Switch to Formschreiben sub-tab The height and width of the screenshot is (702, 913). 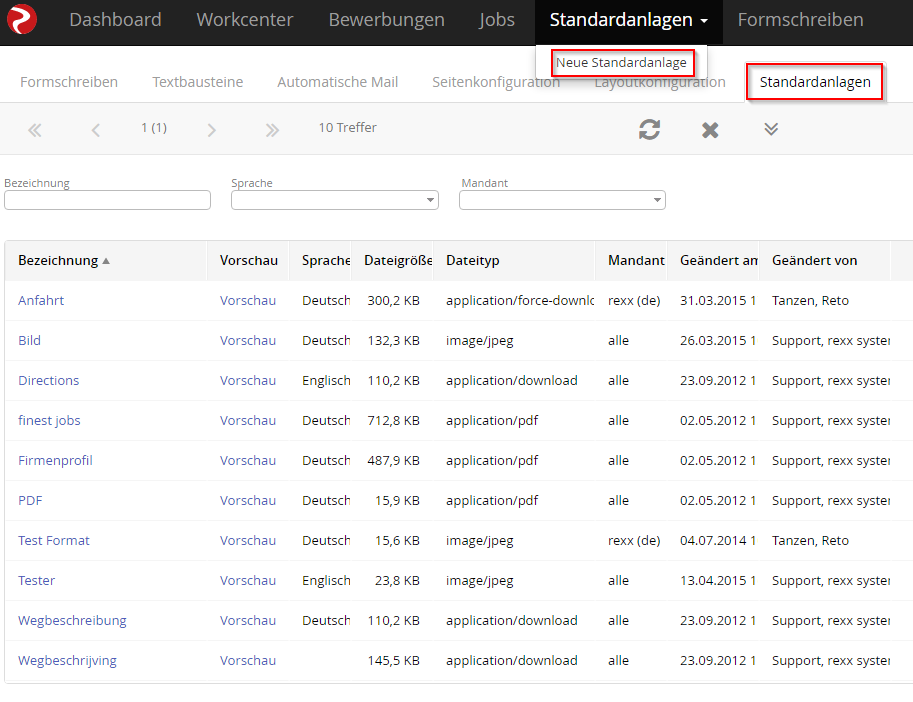tap(69, 82)
